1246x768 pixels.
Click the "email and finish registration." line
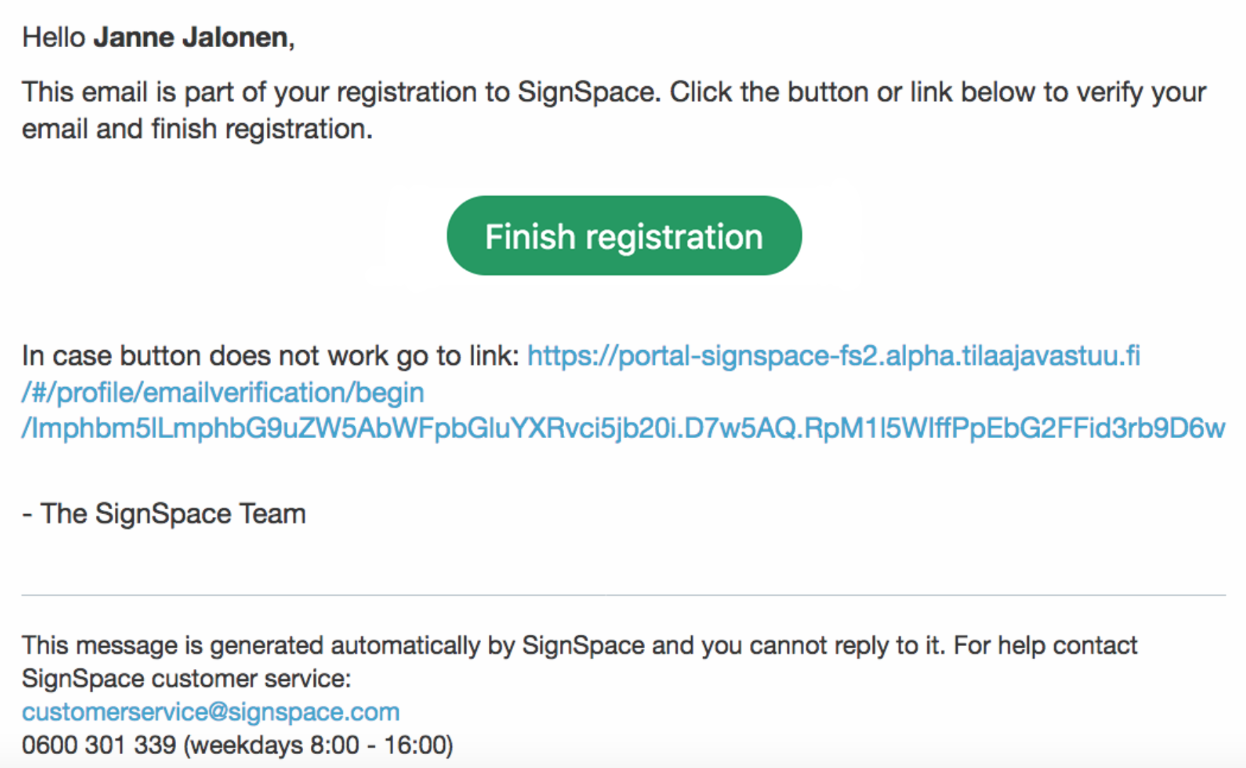pos(197,130)
